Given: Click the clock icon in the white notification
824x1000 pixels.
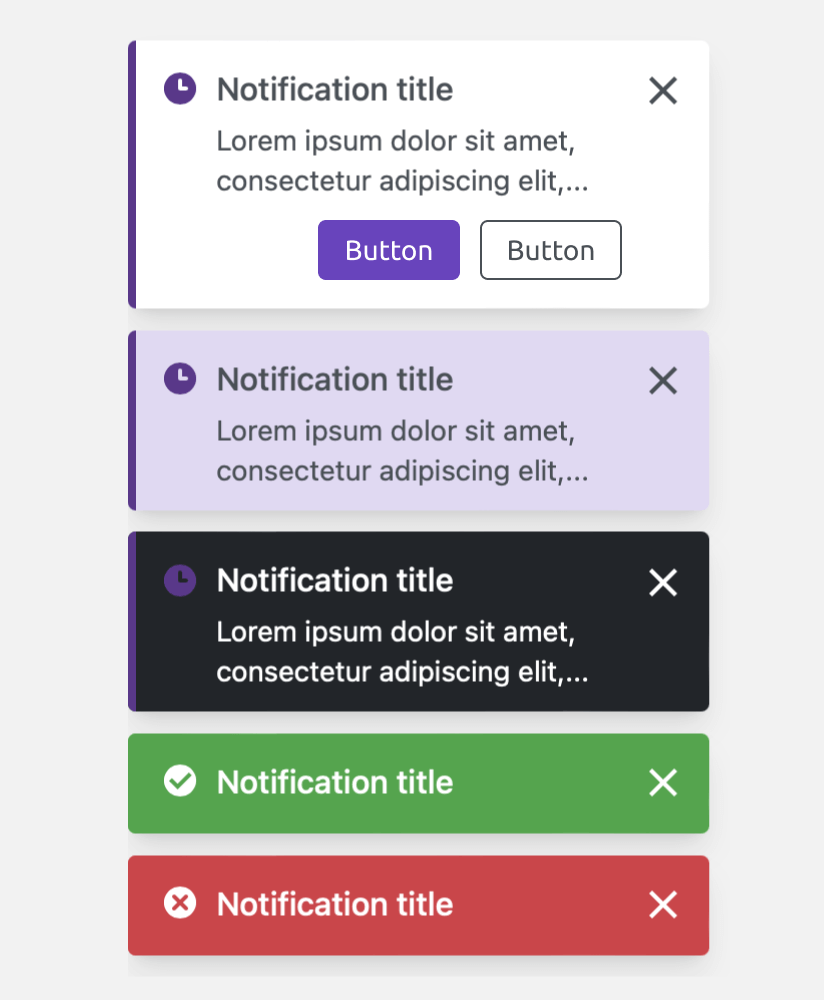Looking at the screenshot, I should coord(180,89).
